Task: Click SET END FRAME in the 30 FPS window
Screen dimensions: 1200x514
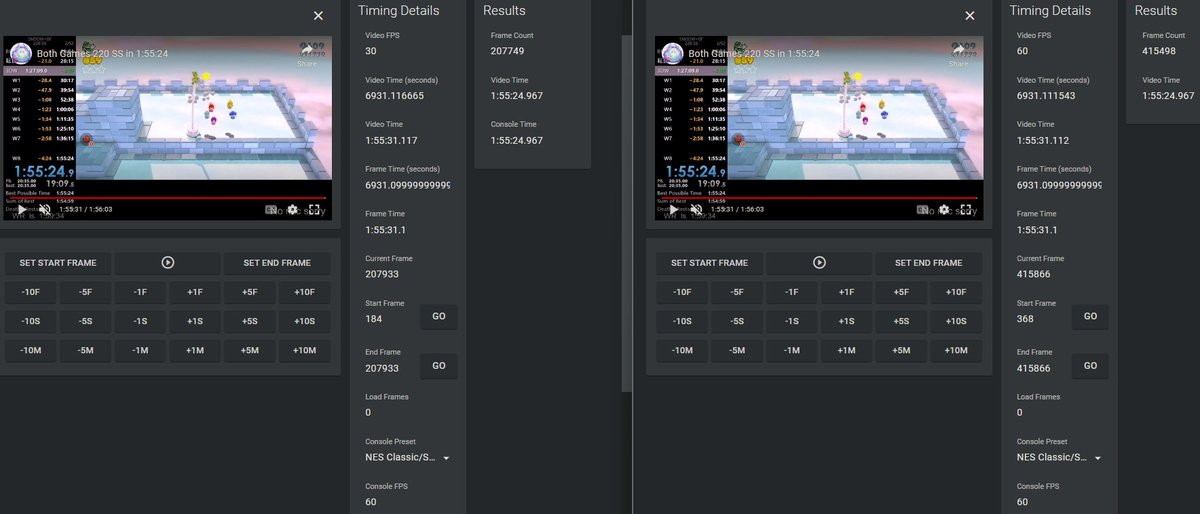Action: tap(277, 263)
